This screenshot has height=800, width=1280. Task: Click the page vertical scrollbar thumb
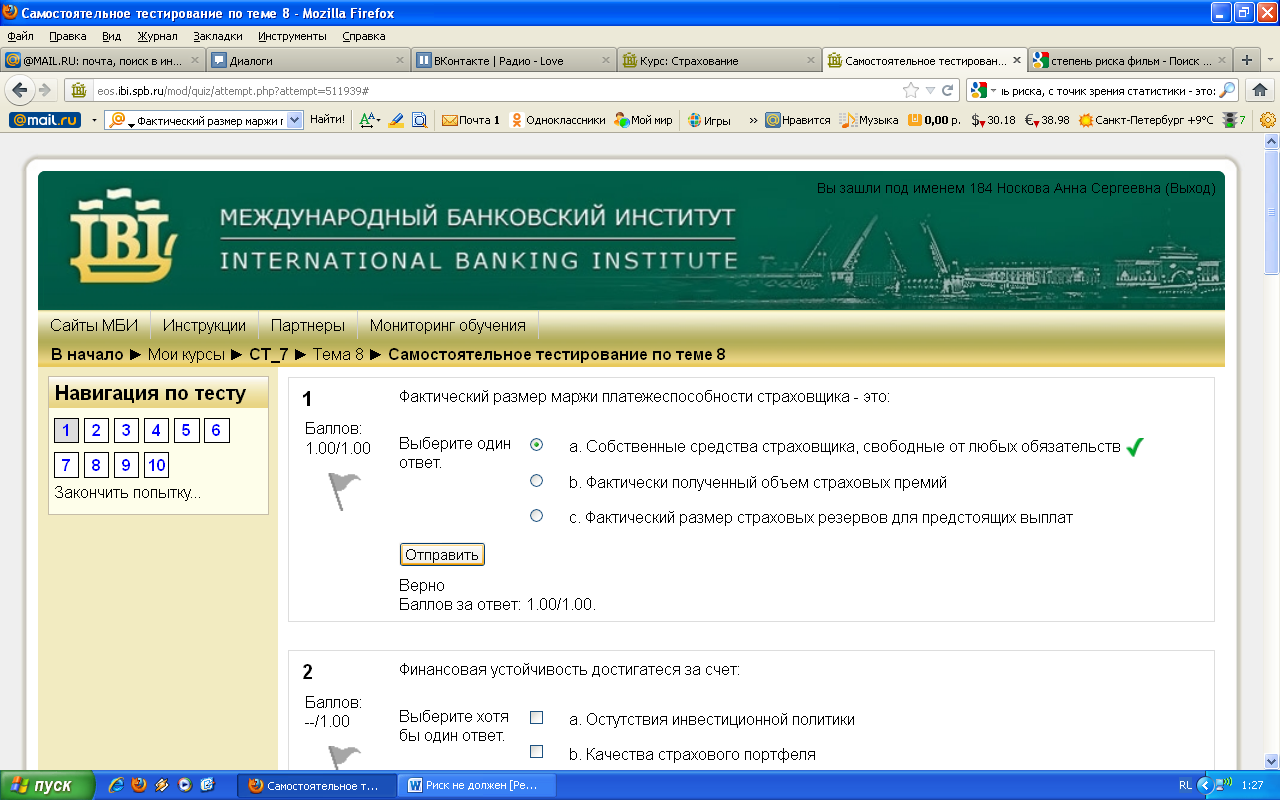tap(1271, 210)
